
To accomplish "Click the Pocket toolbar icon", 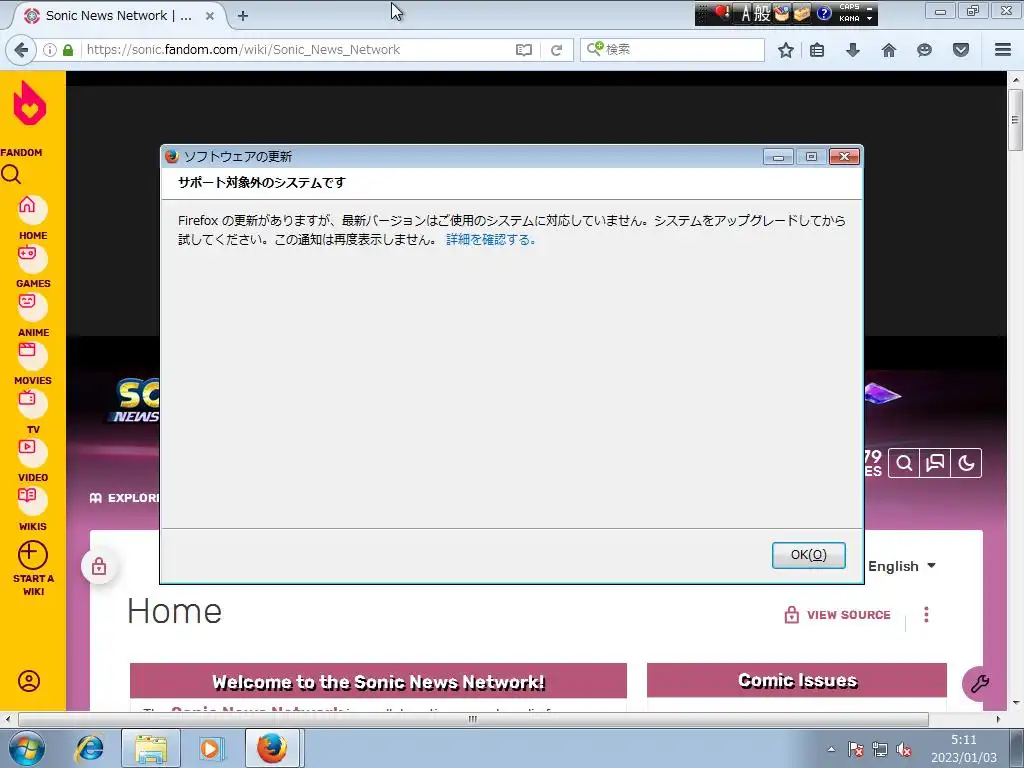I will point(961,50).
